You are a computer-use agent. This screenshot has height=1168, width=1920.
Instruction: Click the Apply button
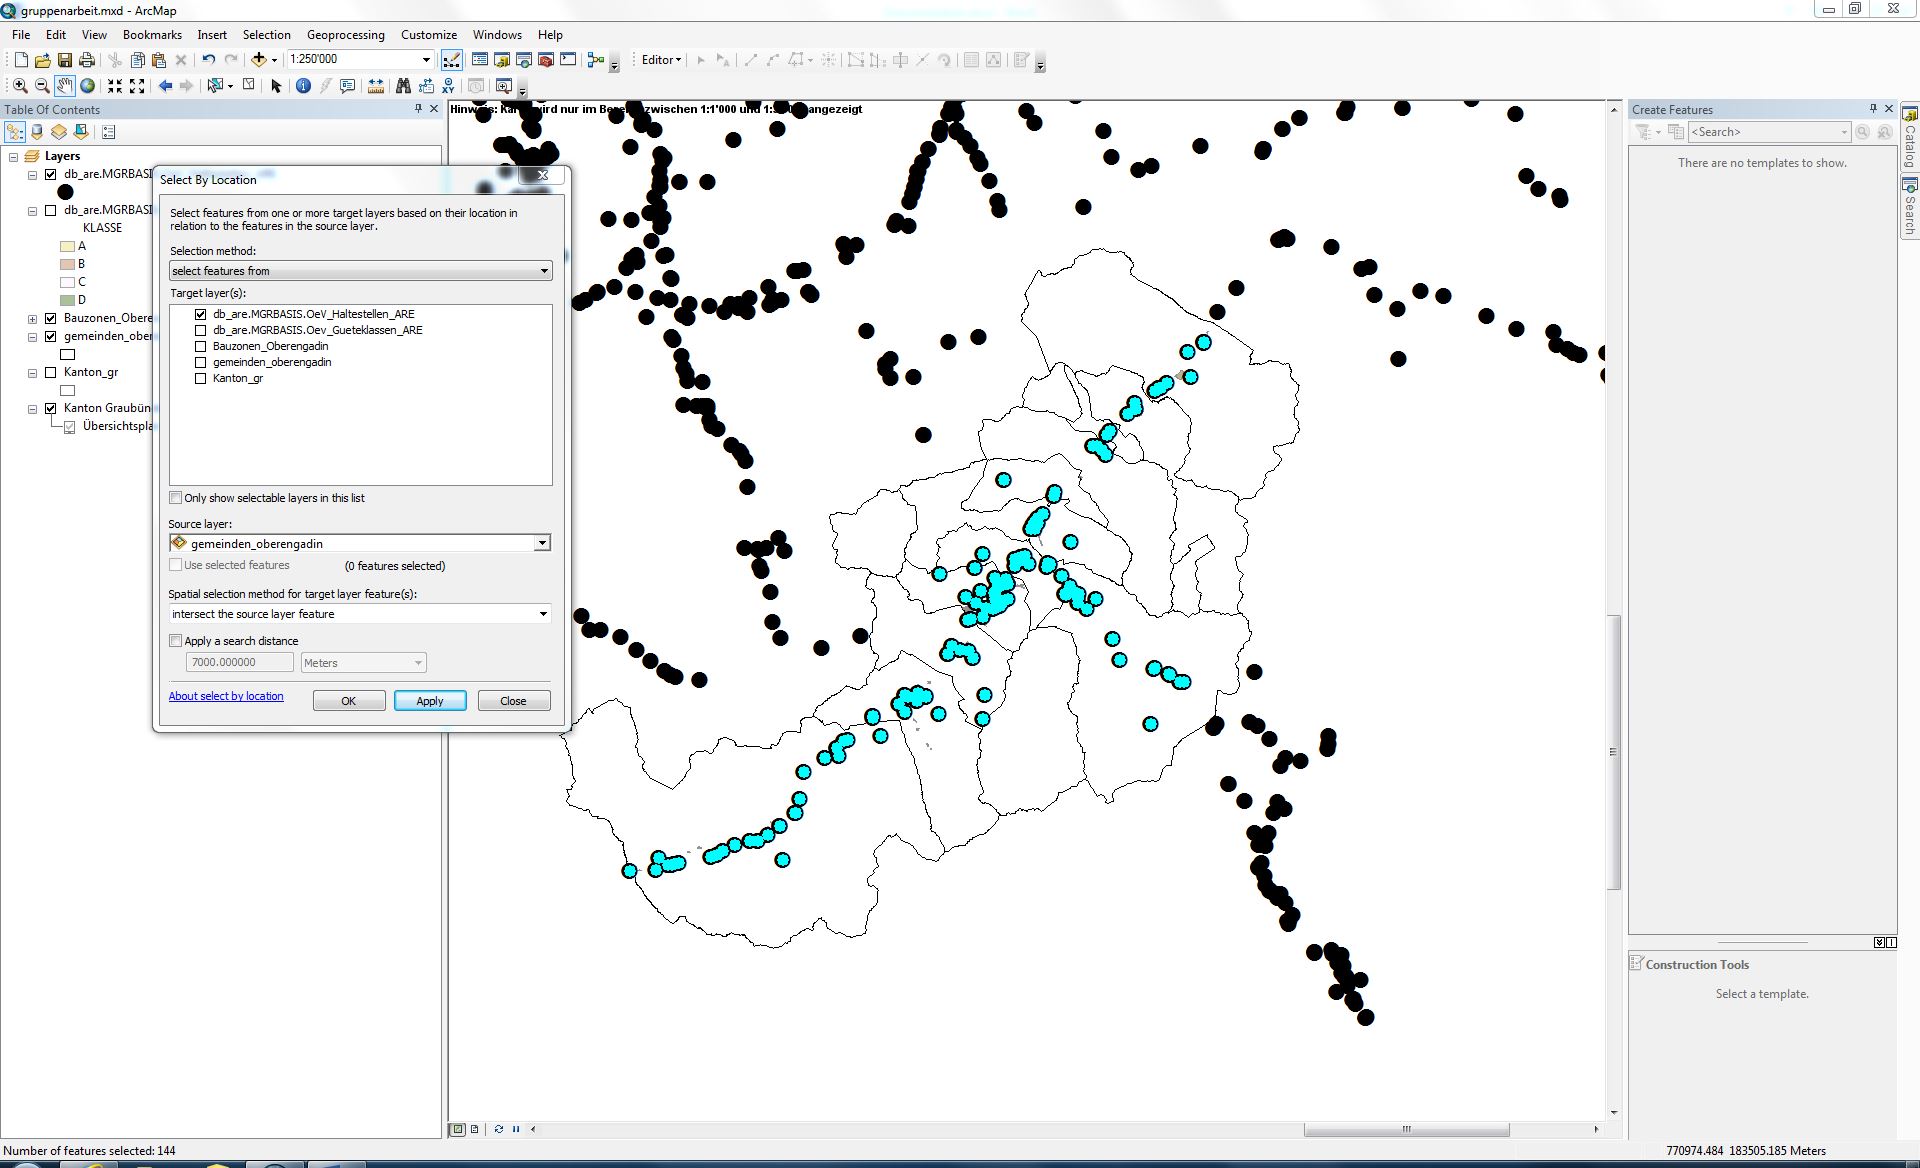[430, 701]
